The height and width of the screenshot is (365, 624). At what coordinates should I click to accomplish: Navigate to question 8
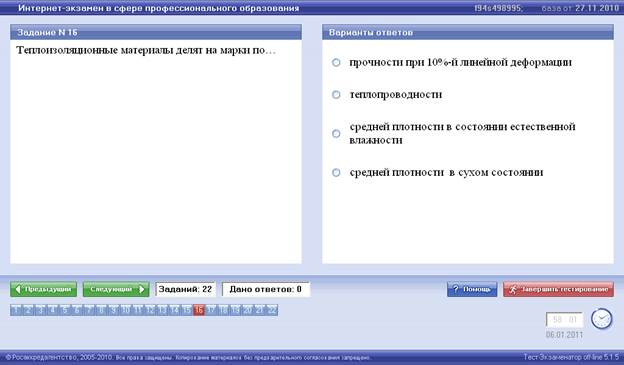pos(101,310)
